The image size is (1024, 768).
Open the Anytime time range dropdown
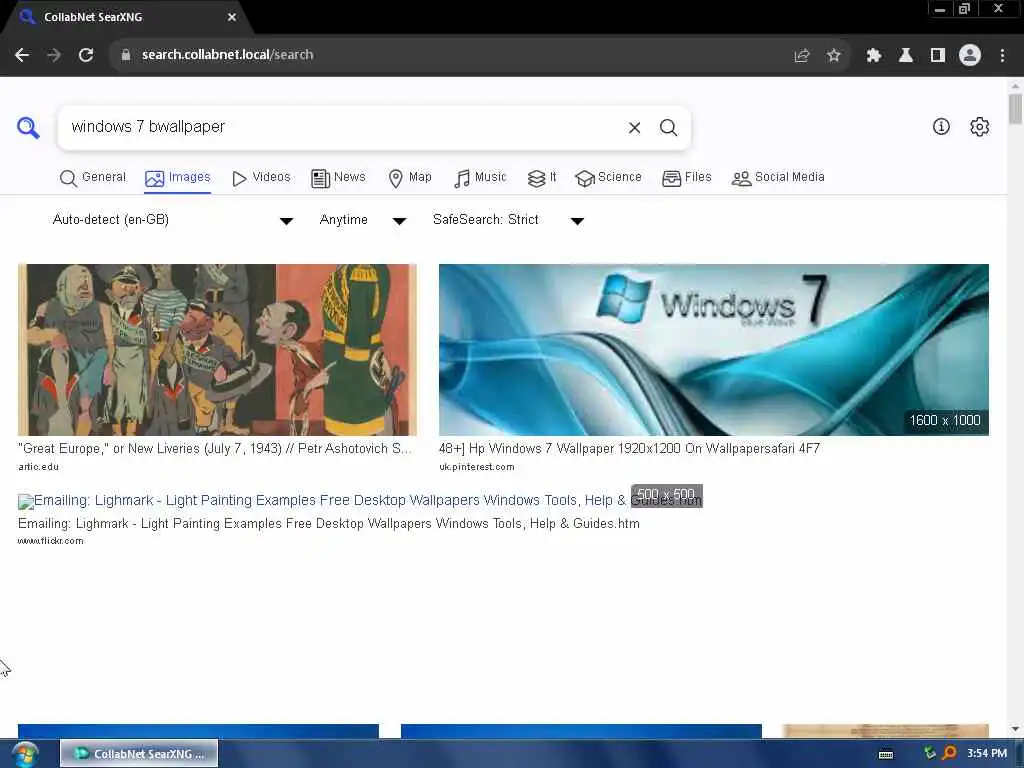[x=362, y=220]
